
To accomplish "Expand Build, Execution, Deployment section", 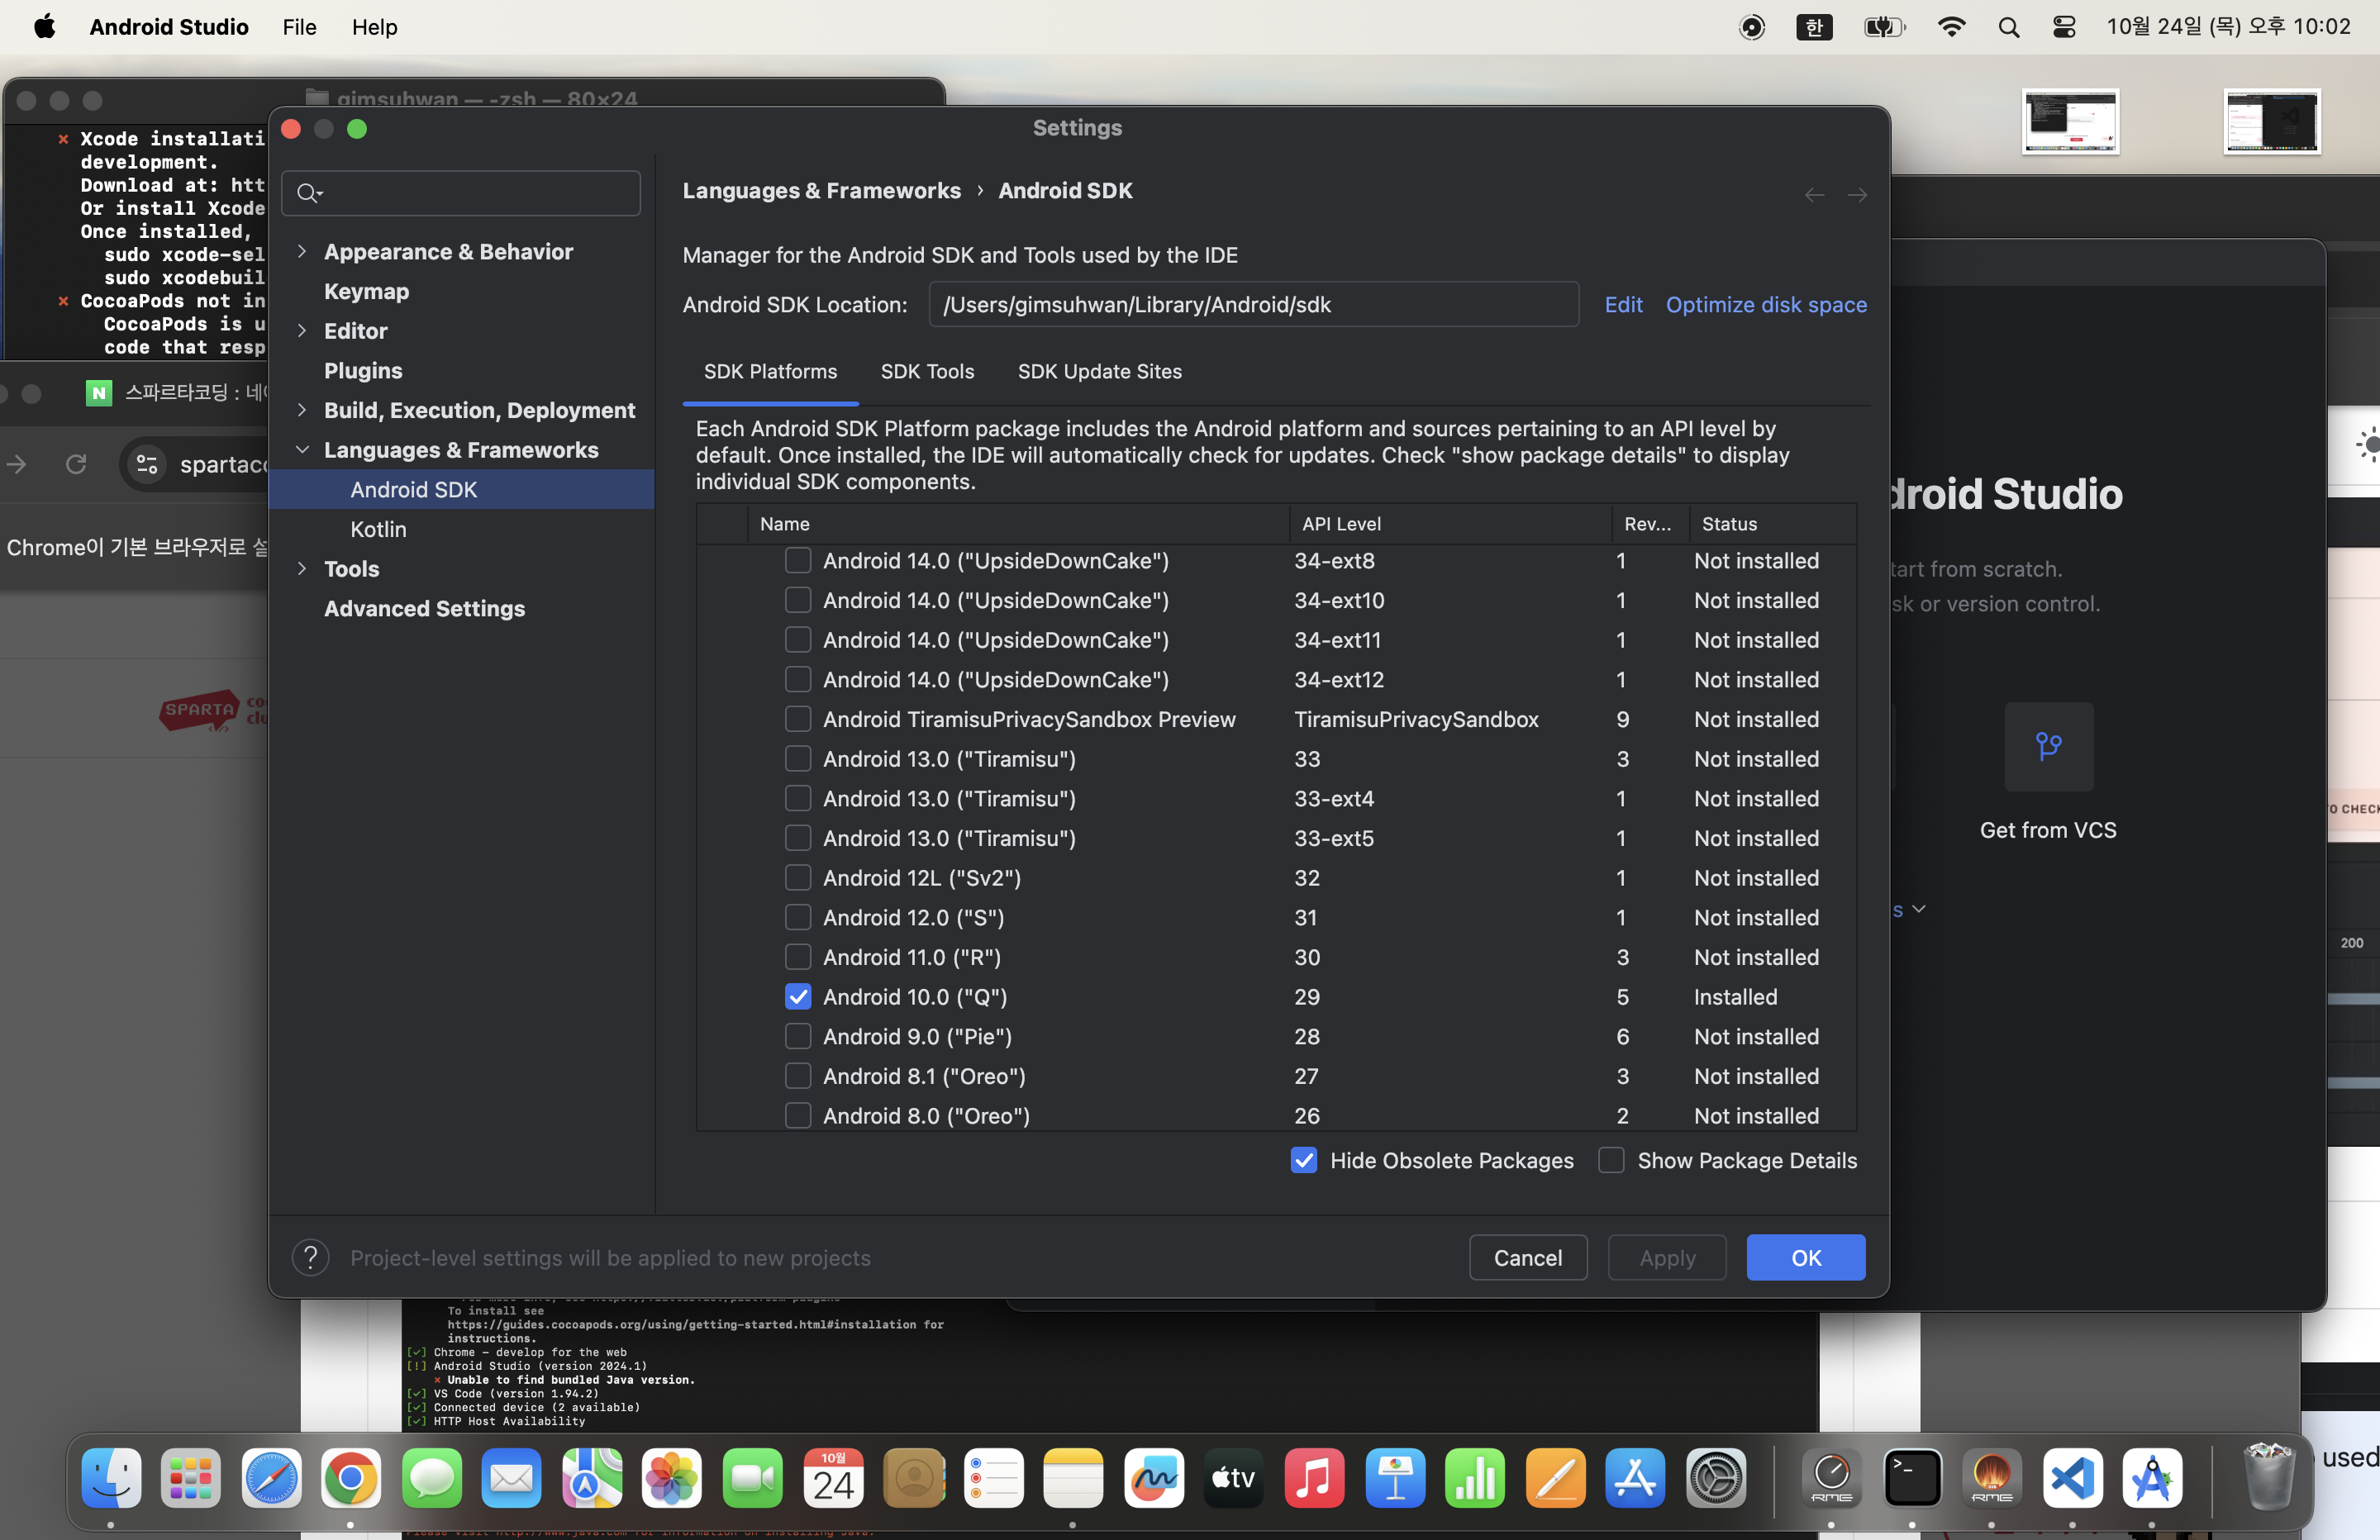I will point(302,410).
